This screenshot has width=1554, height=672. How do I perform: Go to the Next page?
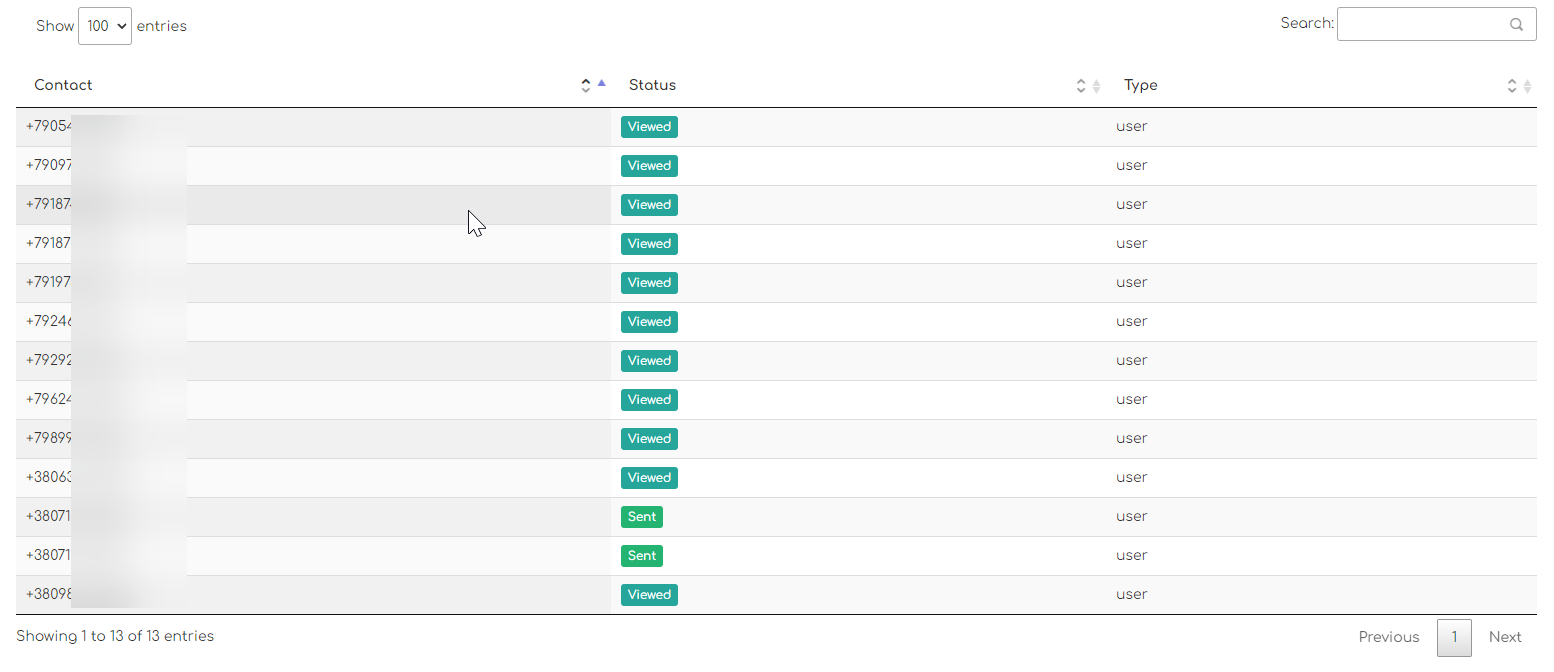tap(1504, 637)
